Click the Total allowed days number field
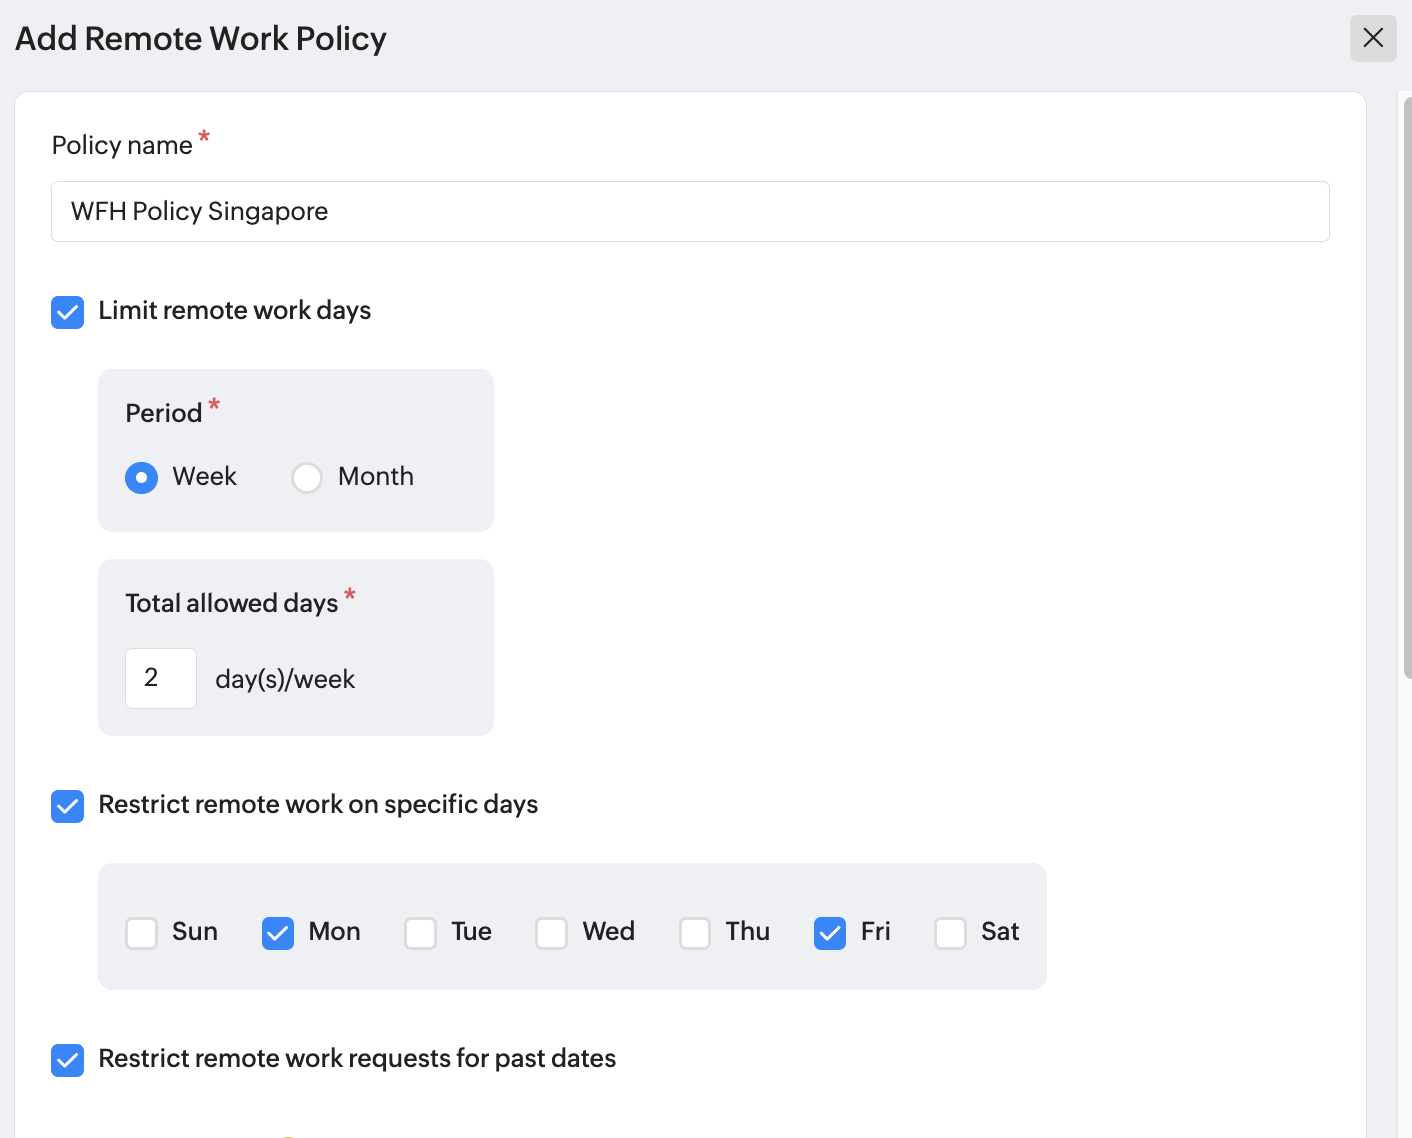1412x1138 pixels. tap(161, 678)
